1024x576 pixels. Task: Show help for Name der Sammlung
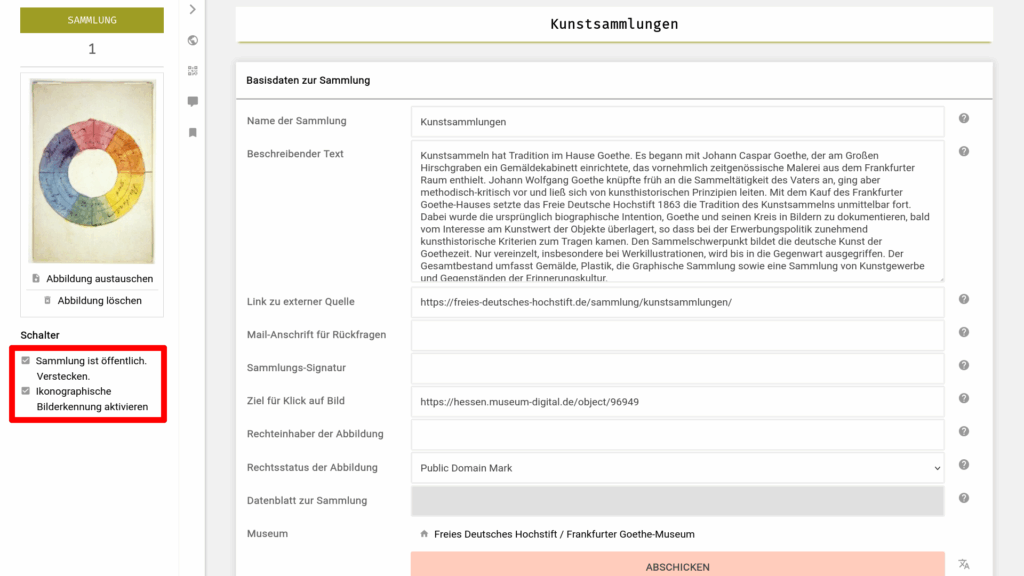pos(964,118)
